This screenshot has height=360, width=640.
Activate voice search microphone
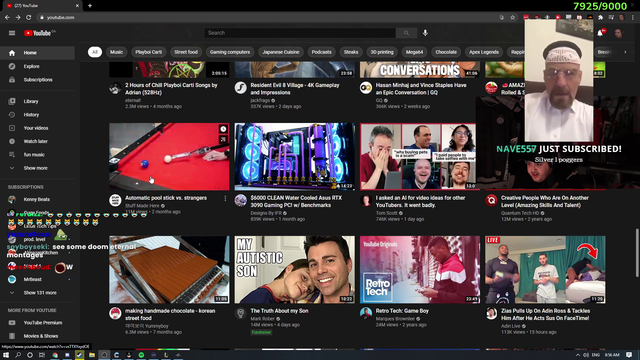click(x=425, y=33)
